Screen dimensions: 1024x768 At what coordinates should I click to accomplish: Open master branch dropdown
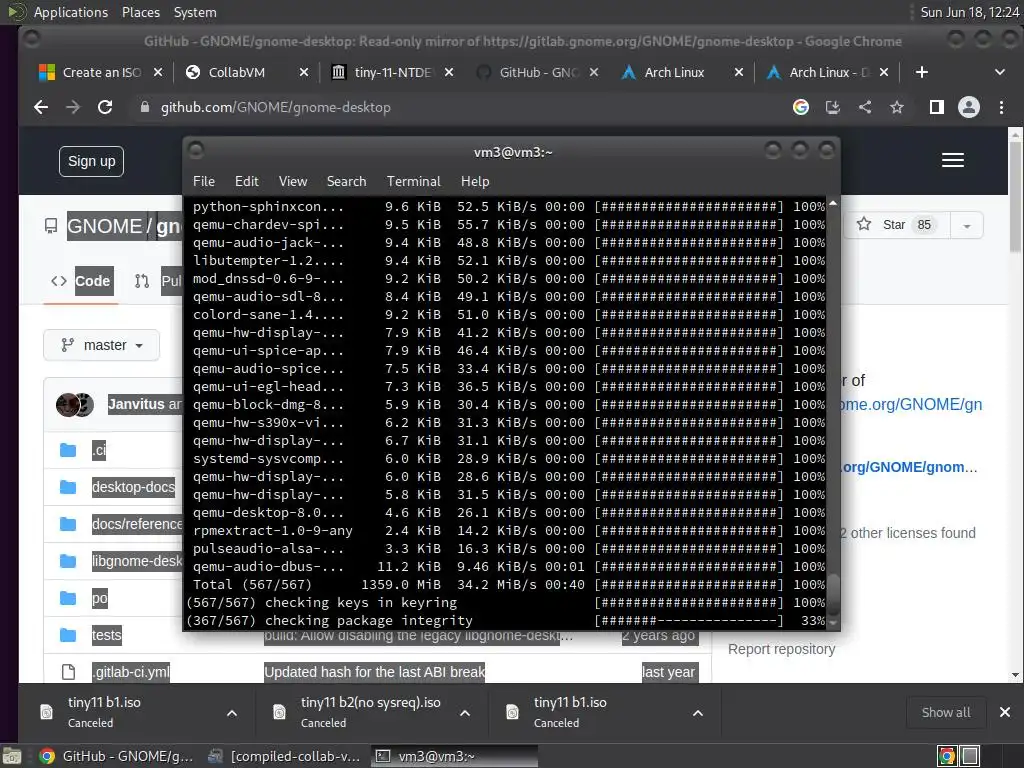click(101, 345)
